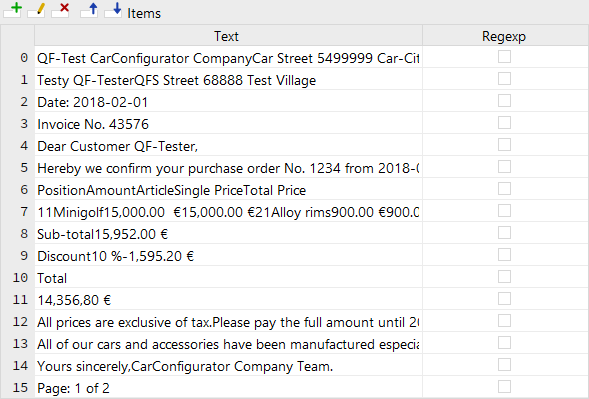589x399 pixels.
Task: Click row number 3 header
Action: [18, 124]
